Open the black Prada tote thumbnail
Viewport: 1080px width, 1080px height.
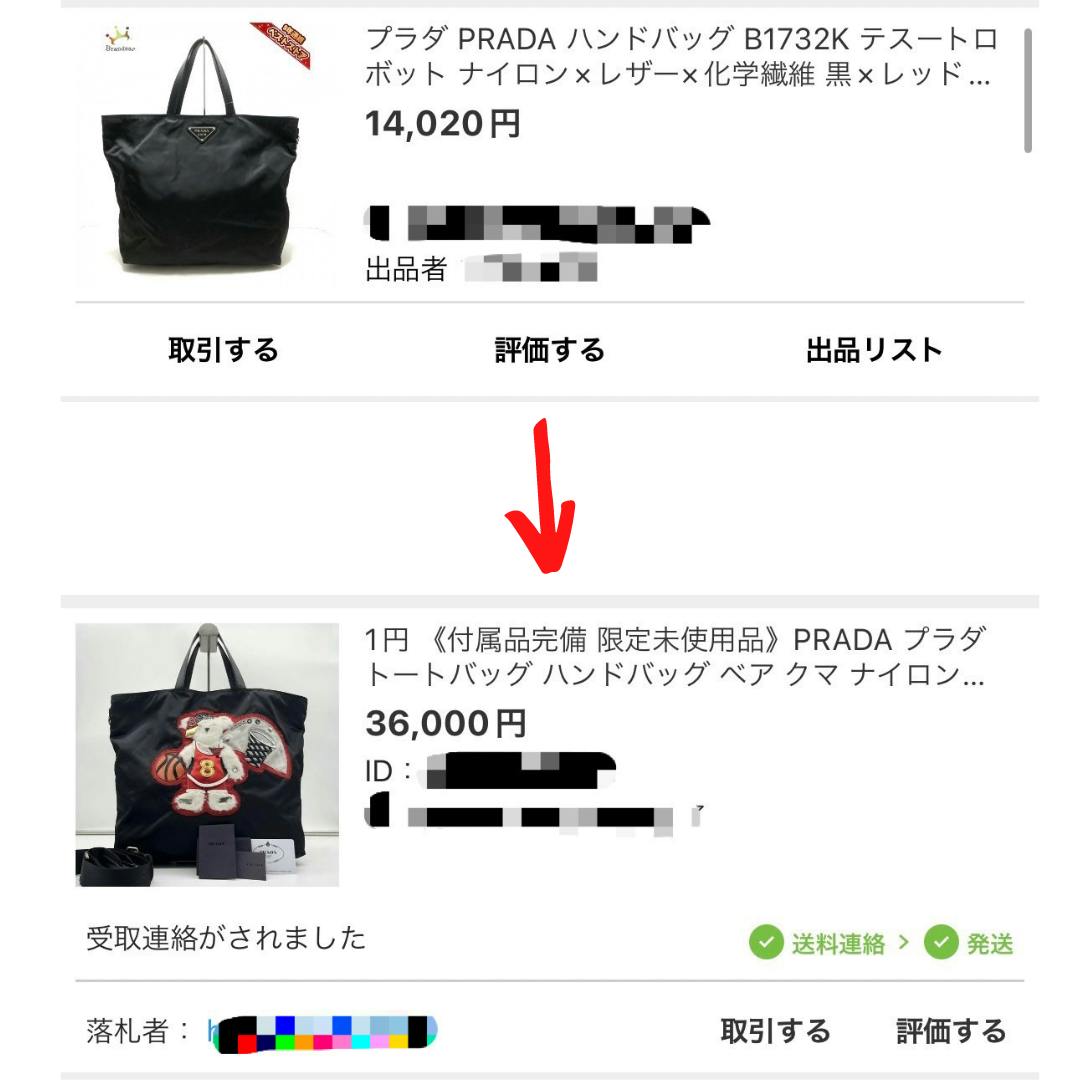pyautogui.click(x=207, y=154)
